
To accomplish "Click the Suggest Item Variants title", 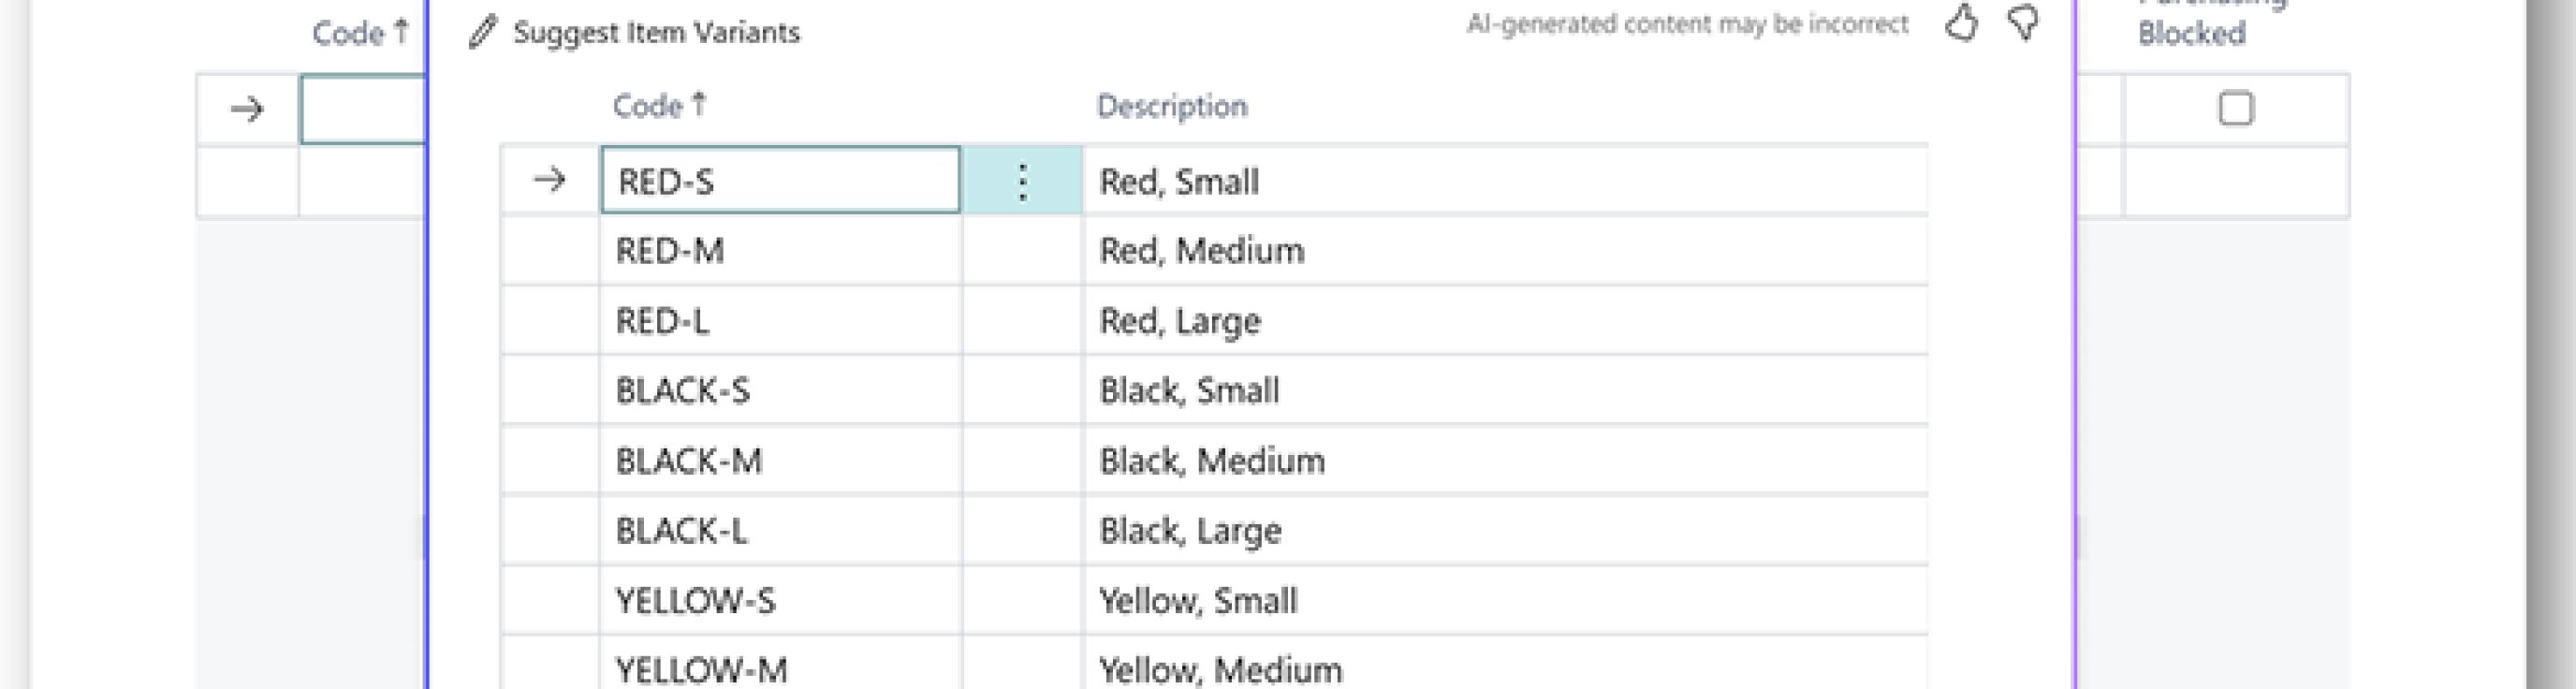I will pyautogui.click(x=656, y=32).
